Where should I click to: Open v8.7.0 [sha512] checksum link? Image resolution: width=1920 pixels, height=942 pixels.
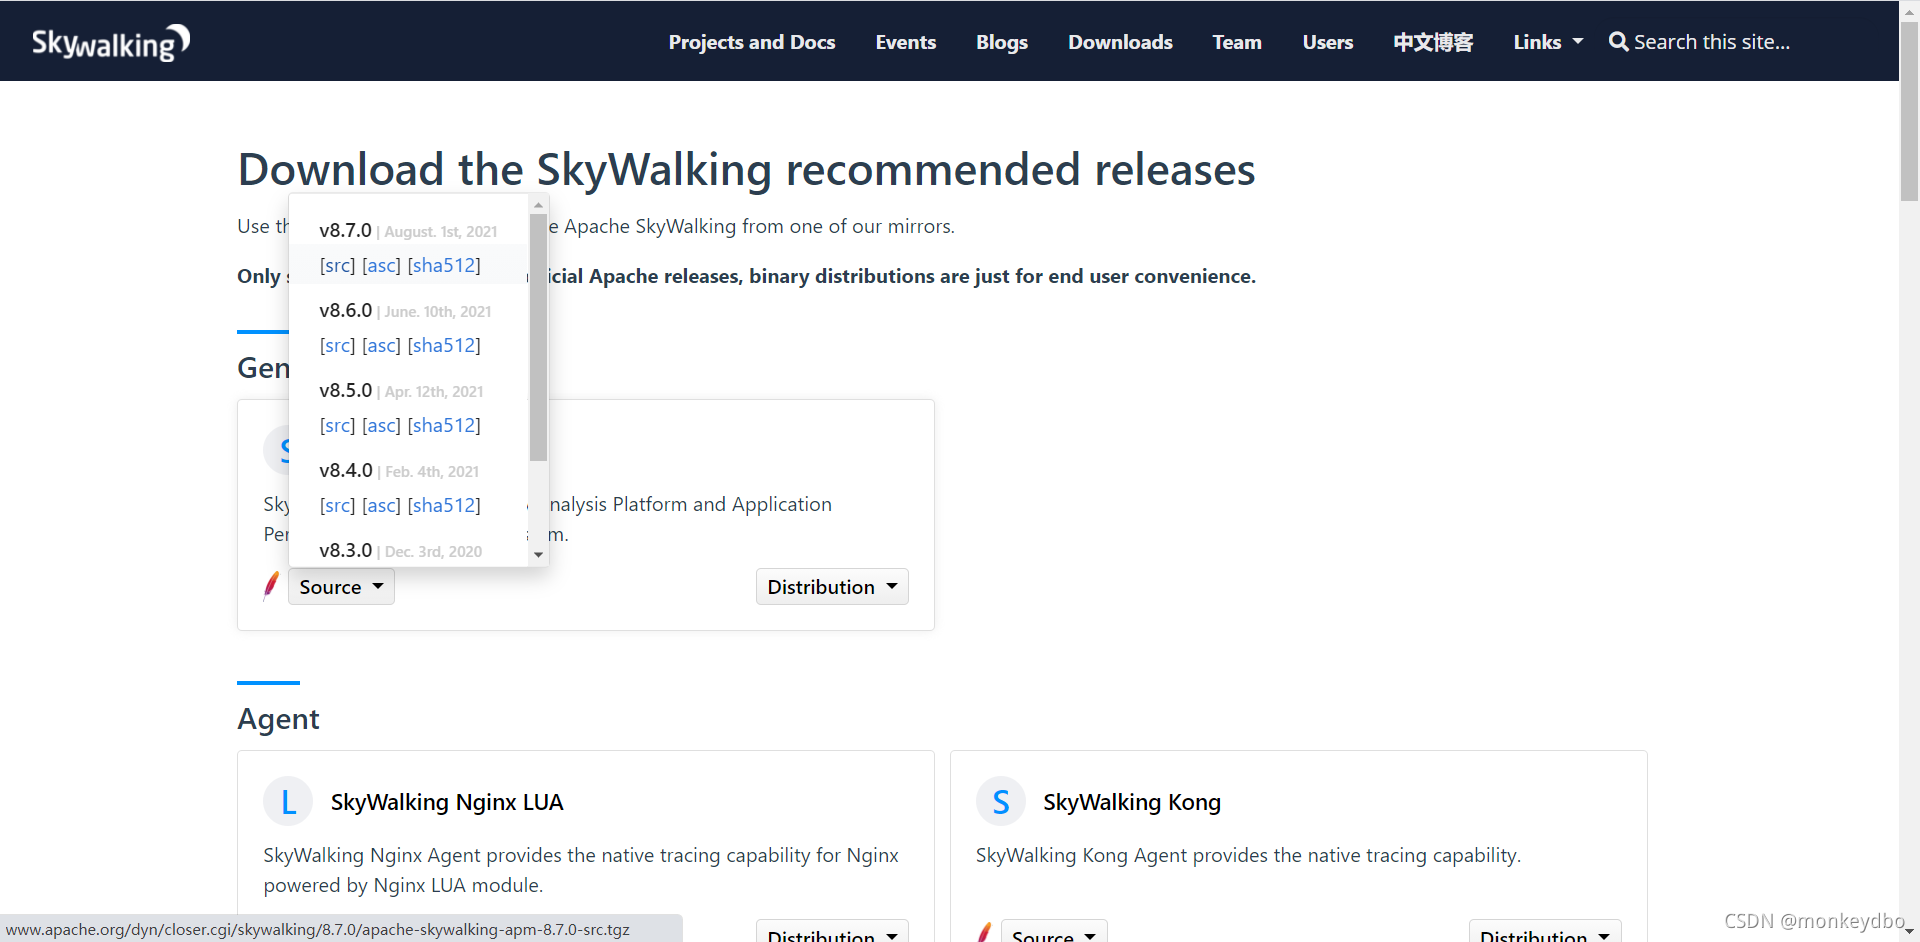pos(444,265)
